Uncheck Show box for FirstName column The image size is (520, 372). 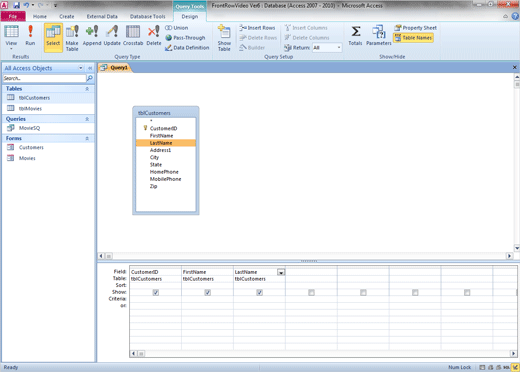207,292
